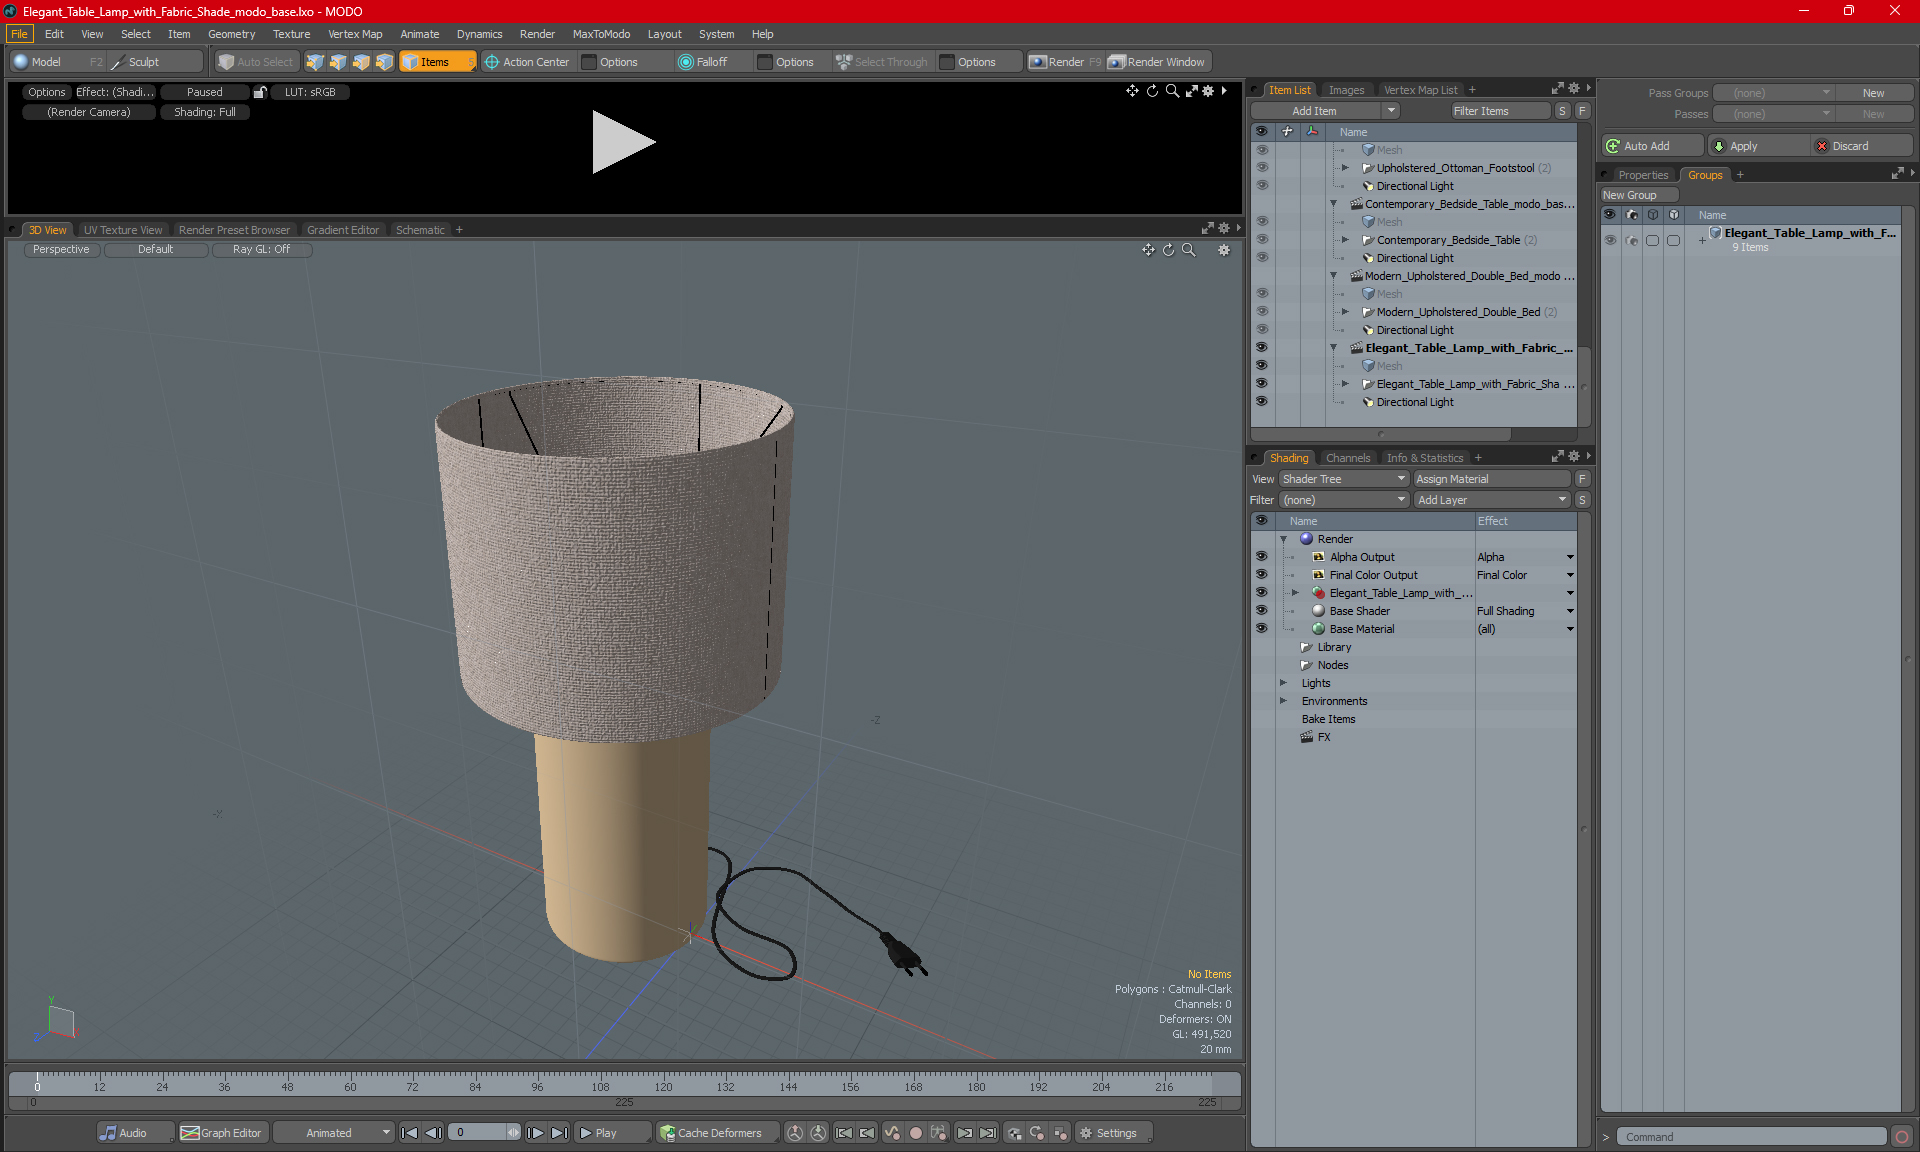Open the Shading tab in lower panel

1288,457
